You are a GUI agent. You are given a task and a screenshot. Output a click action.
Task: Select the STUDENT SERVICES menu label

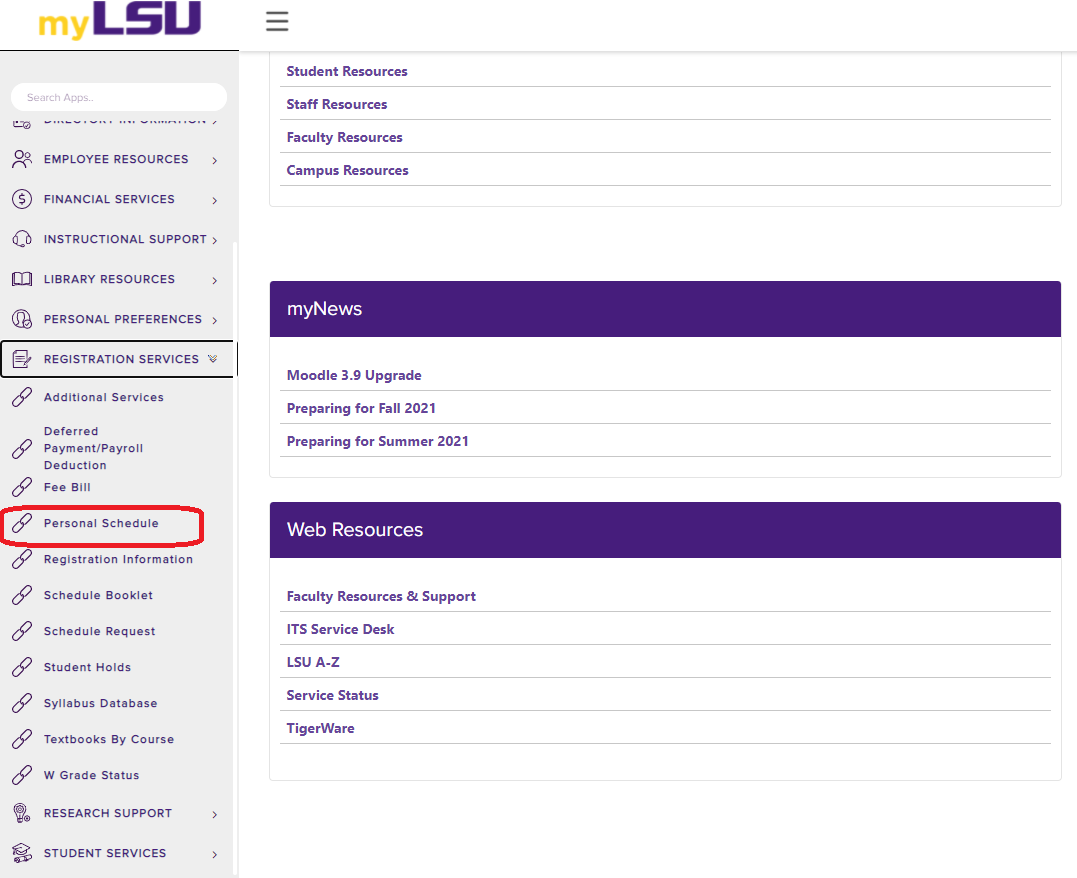pyautogui.click(x=105, y=853)
